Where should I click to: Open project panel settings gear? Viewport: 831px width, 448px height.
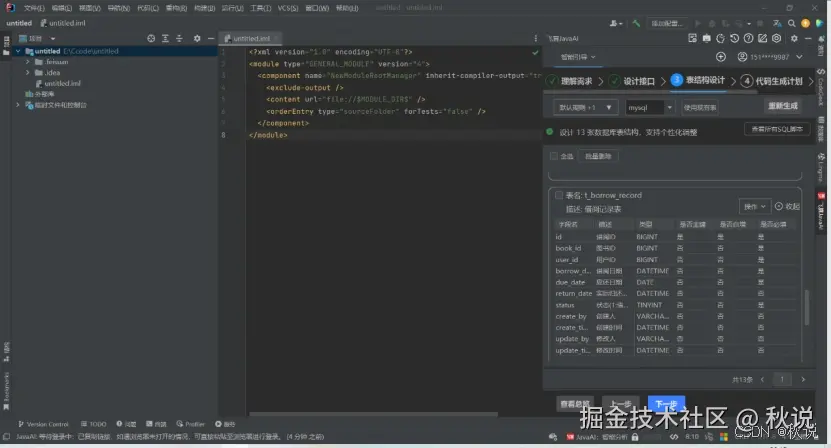[197, 38]
